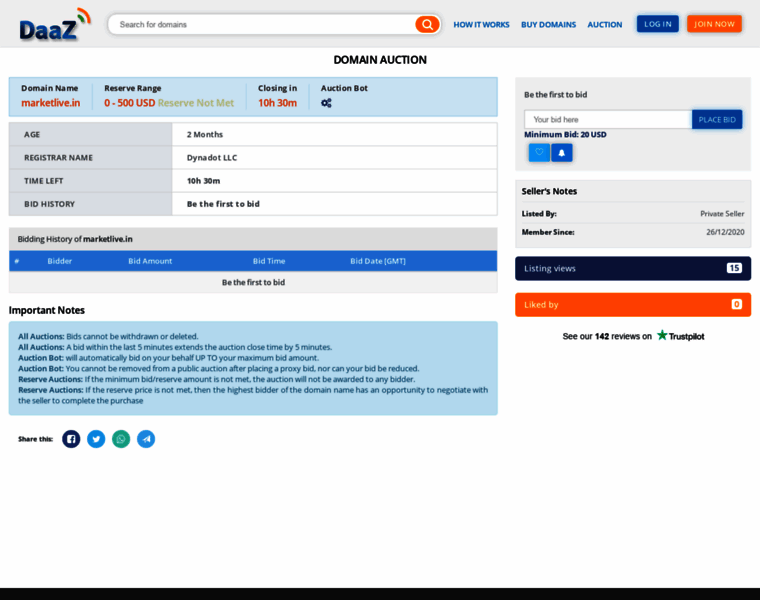Click the Dynadot LLC registrar value

pos(212,158)
